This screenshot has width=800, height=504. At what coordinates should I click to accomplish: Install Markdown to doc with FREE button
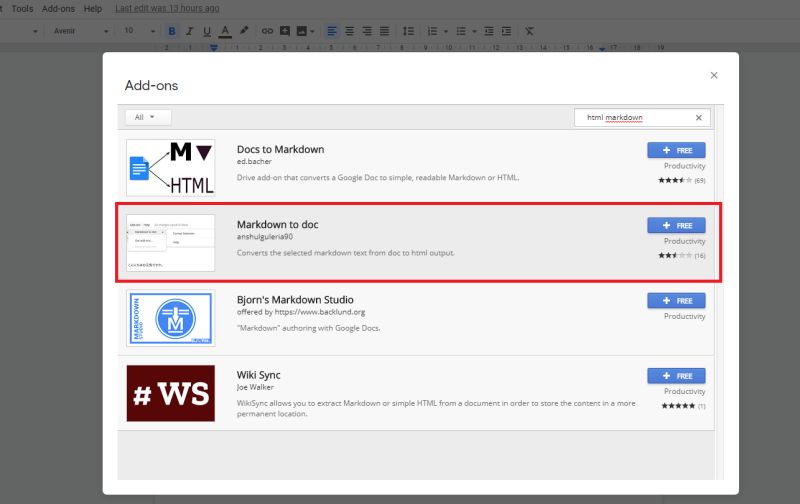[x=676, y=225]
